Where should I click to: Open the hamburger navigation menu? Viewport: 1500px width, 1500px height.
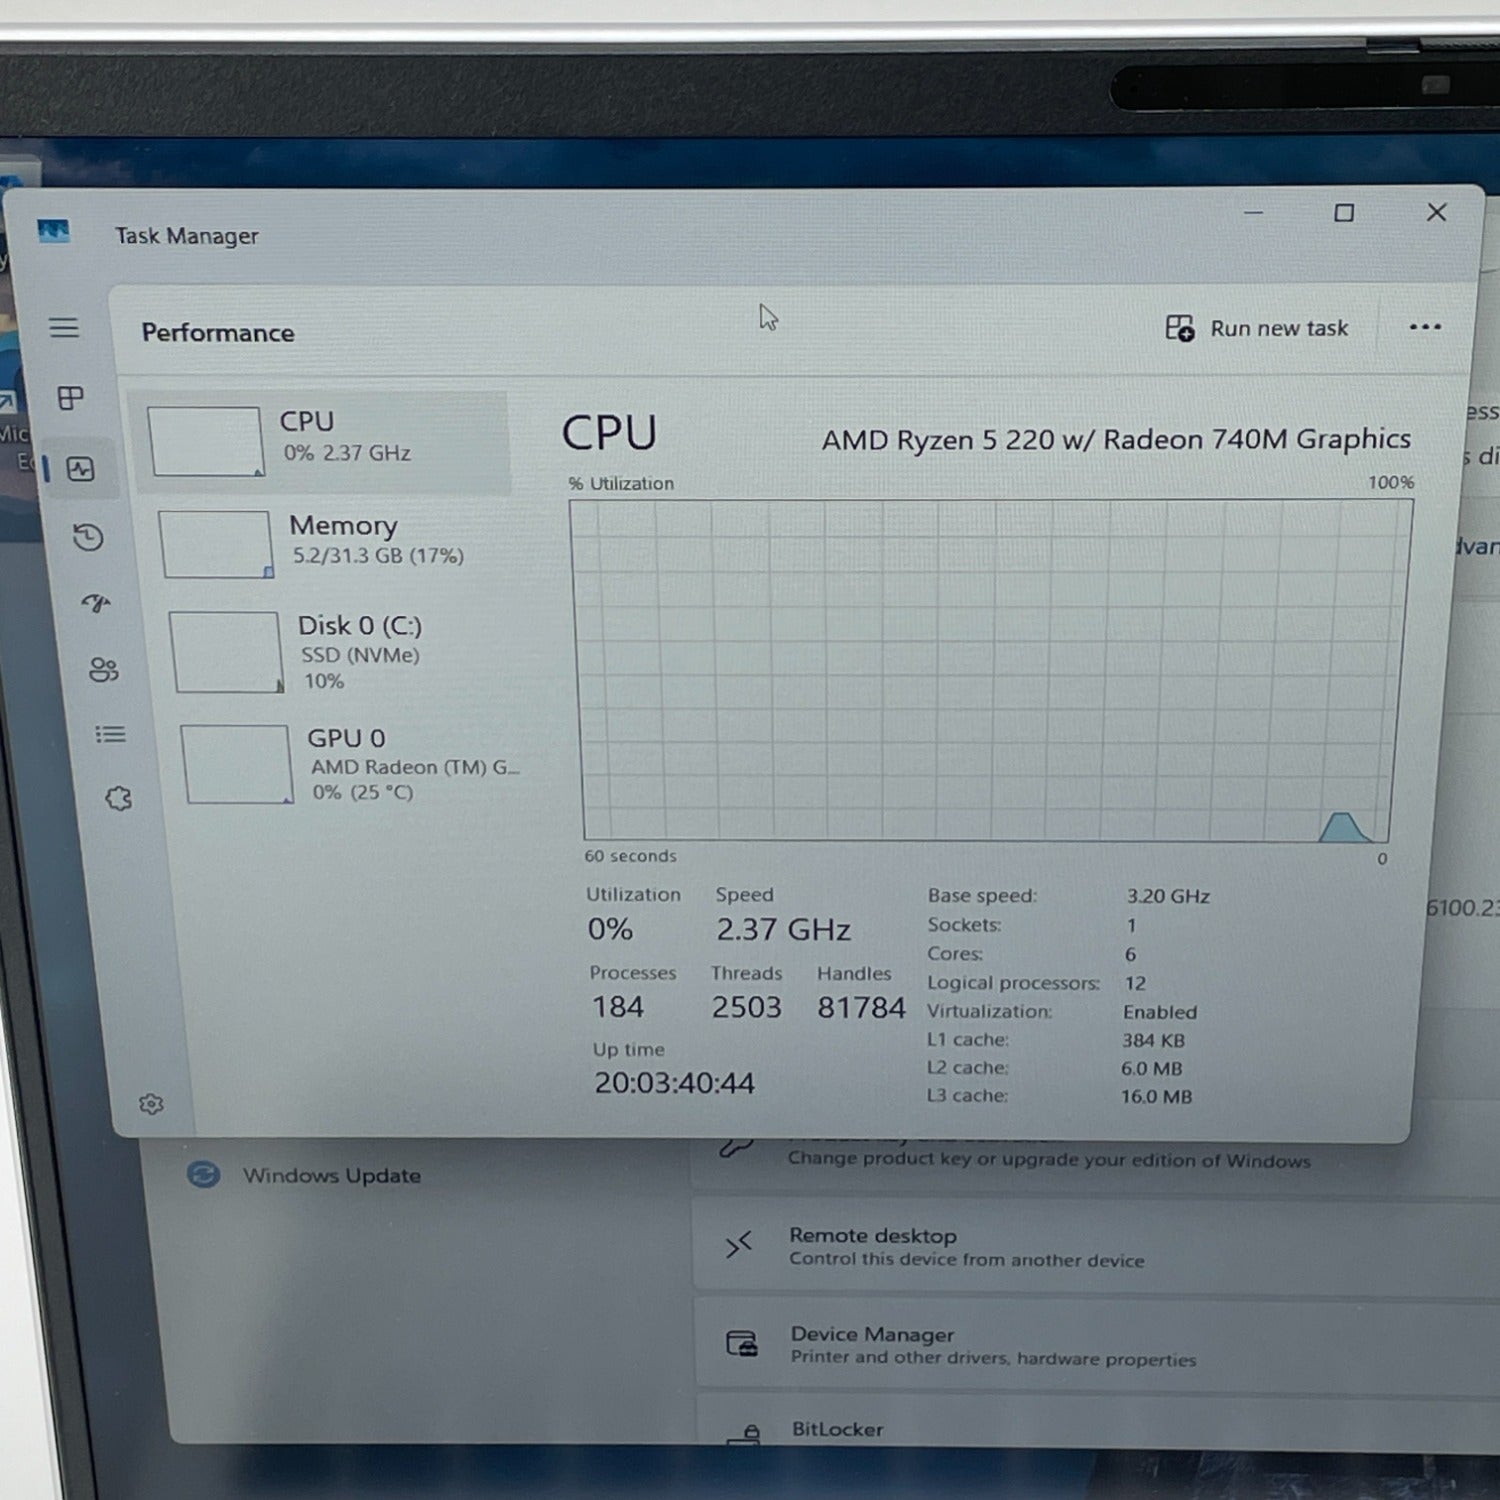click(64, 328)
